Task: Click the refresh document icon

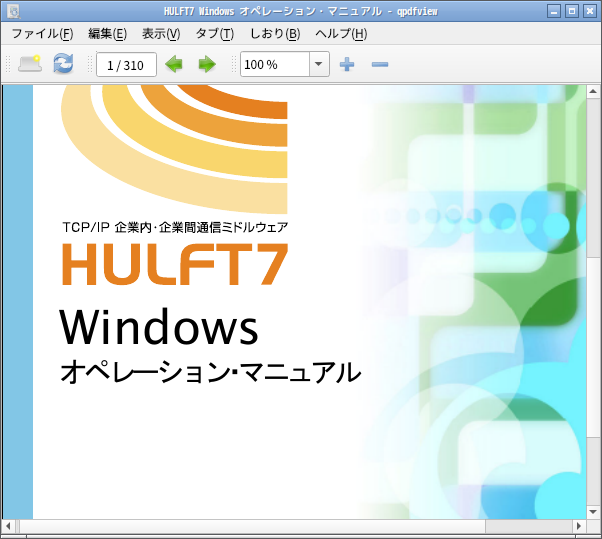Action: 63,64
